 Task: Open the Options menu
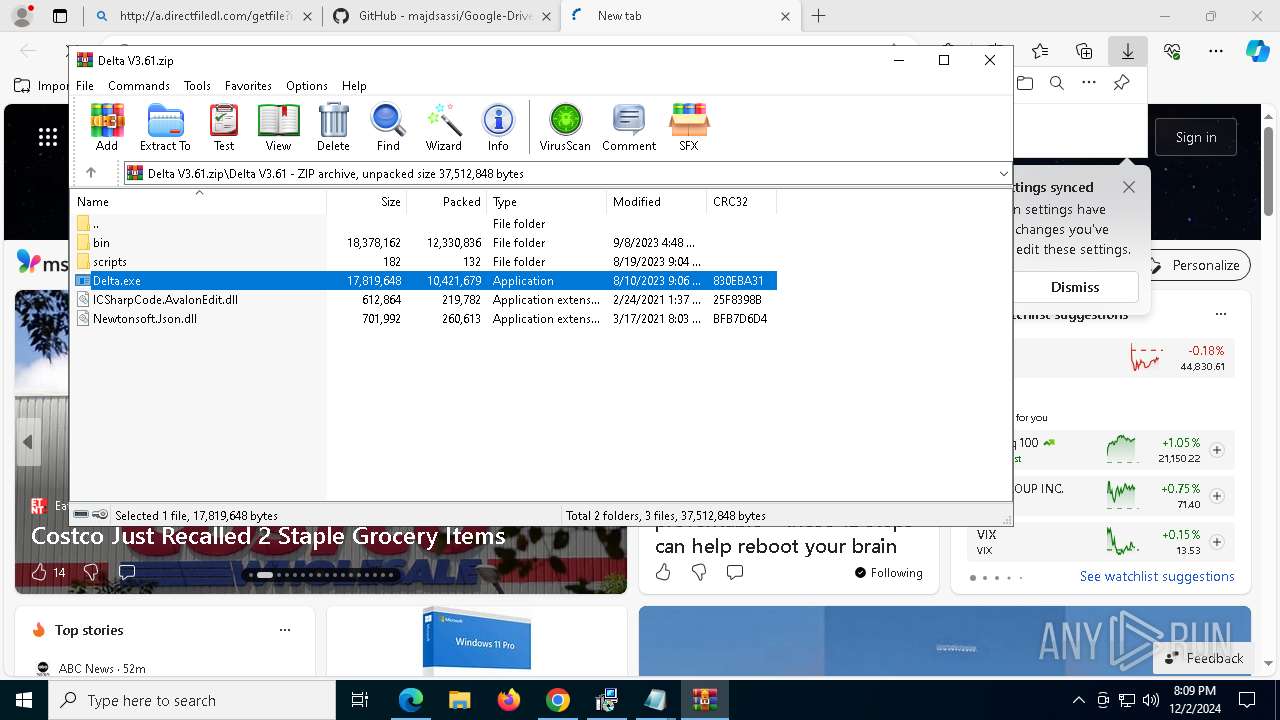[x=307, y=86]
